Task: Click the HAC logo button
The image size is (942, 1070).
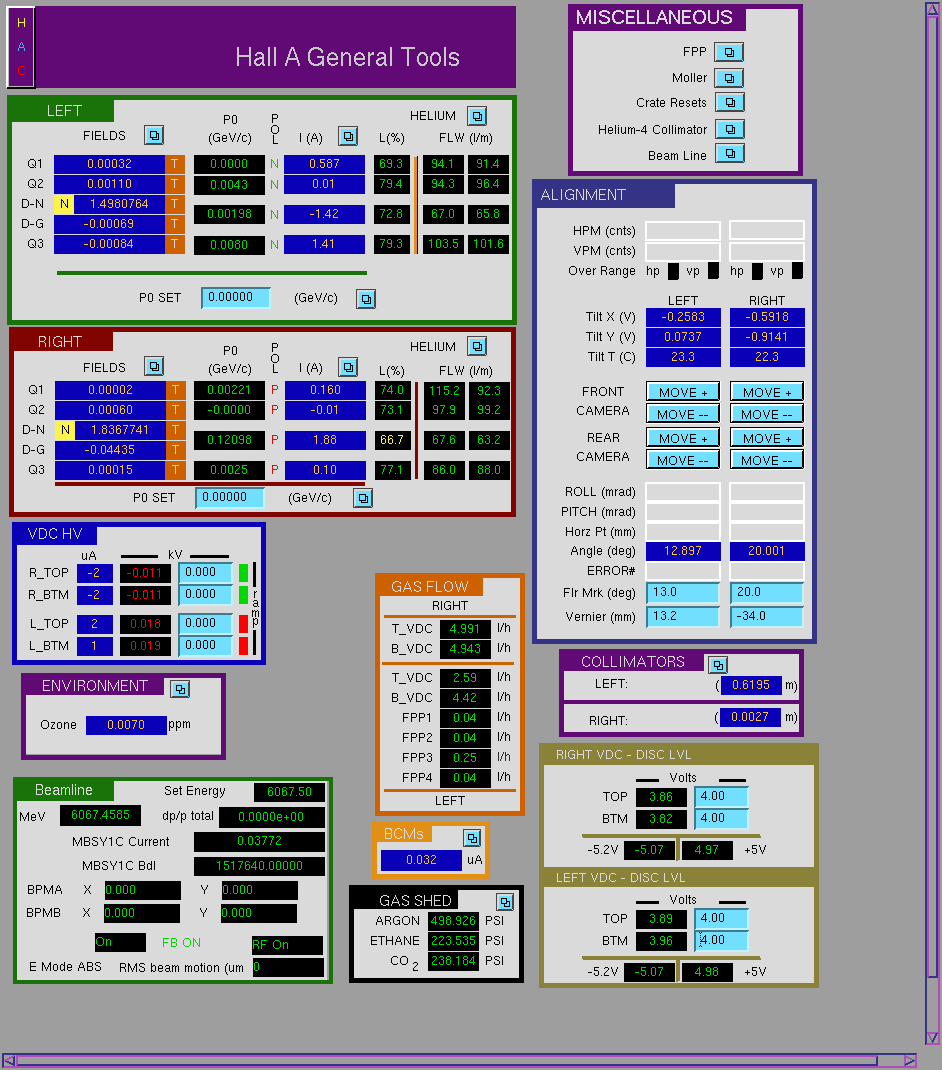Action: coord(21,47)
